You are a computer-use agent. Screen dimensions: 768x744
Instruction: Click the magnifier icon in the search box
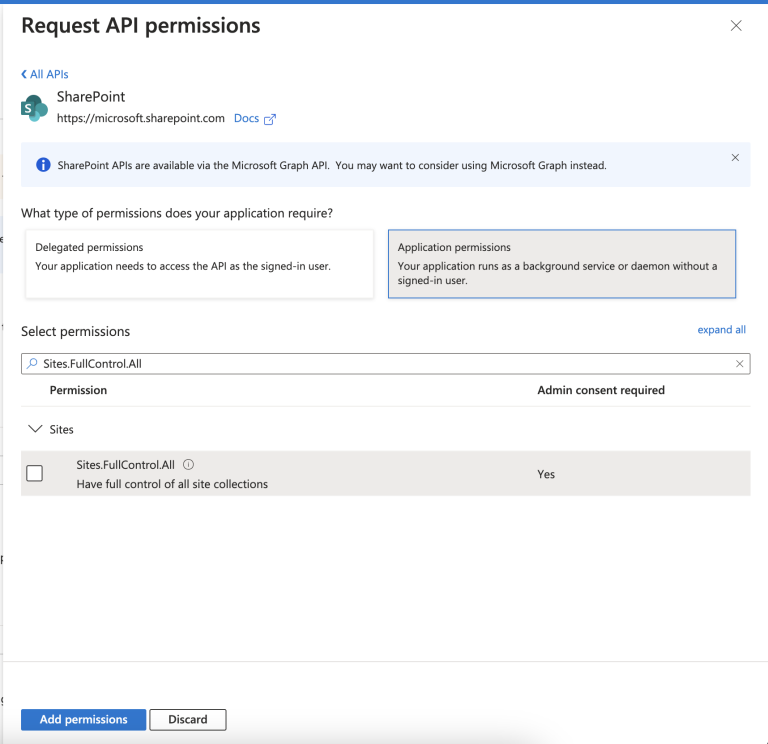[x=33, y=364]
